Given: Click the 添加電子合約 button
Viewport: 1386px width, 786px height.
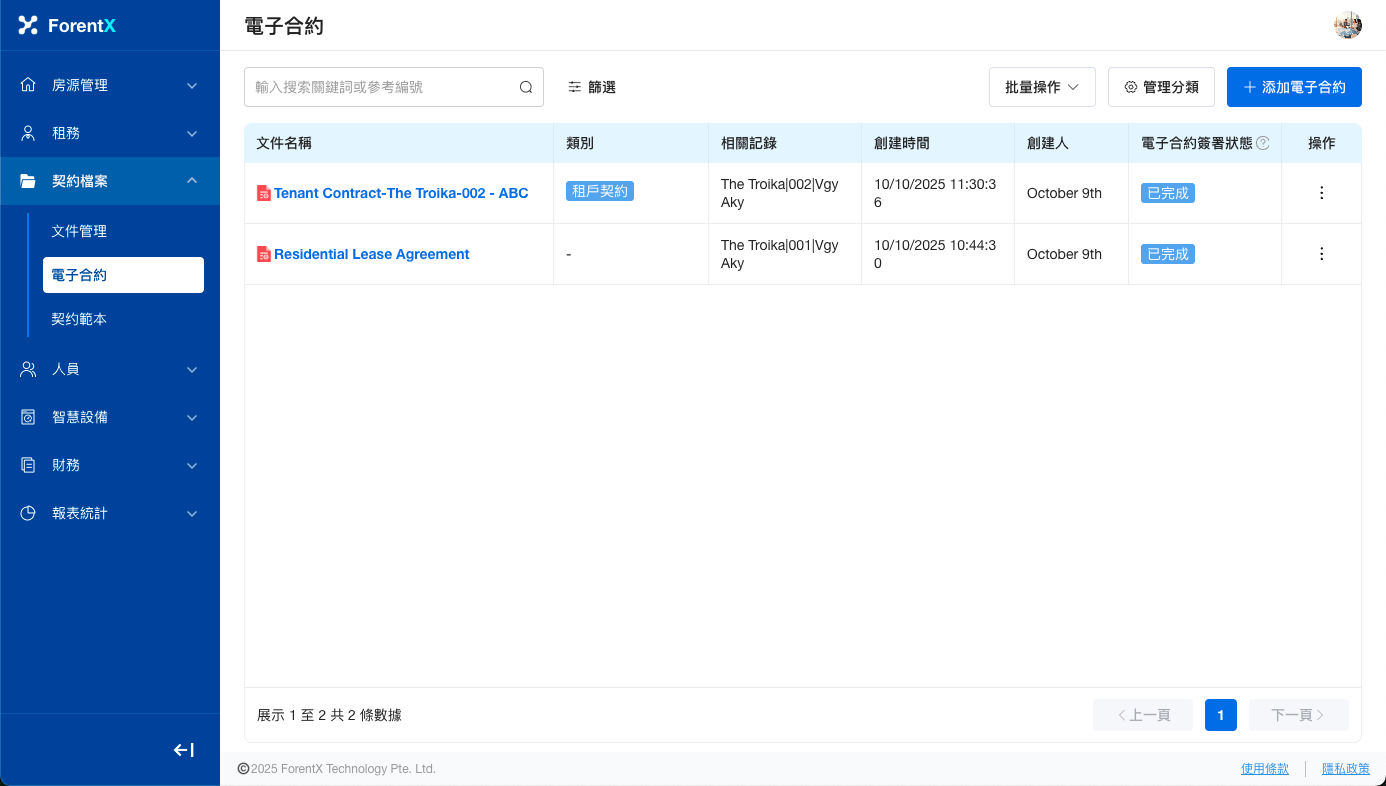Looking at the screenshot, I should 1294,87.
